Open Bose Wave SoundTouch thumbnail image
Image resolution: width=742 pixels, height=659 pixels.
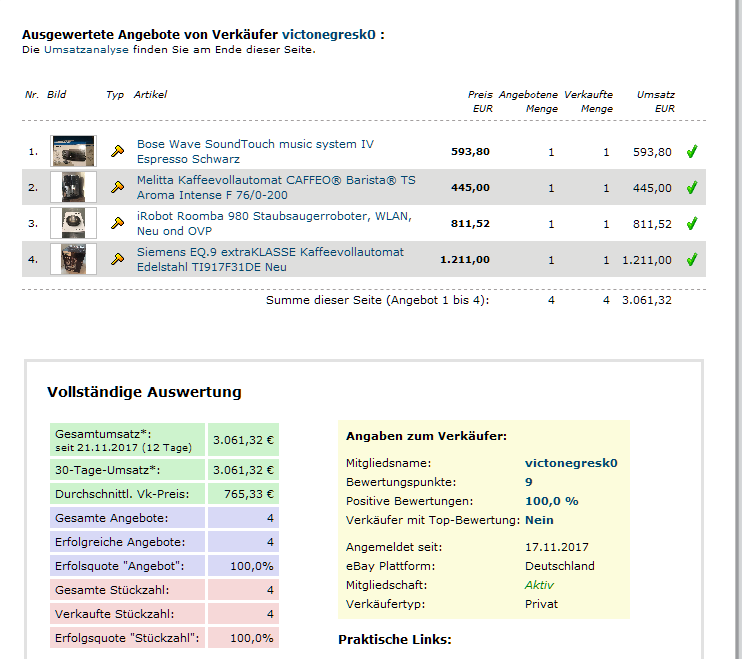point(73,151)
